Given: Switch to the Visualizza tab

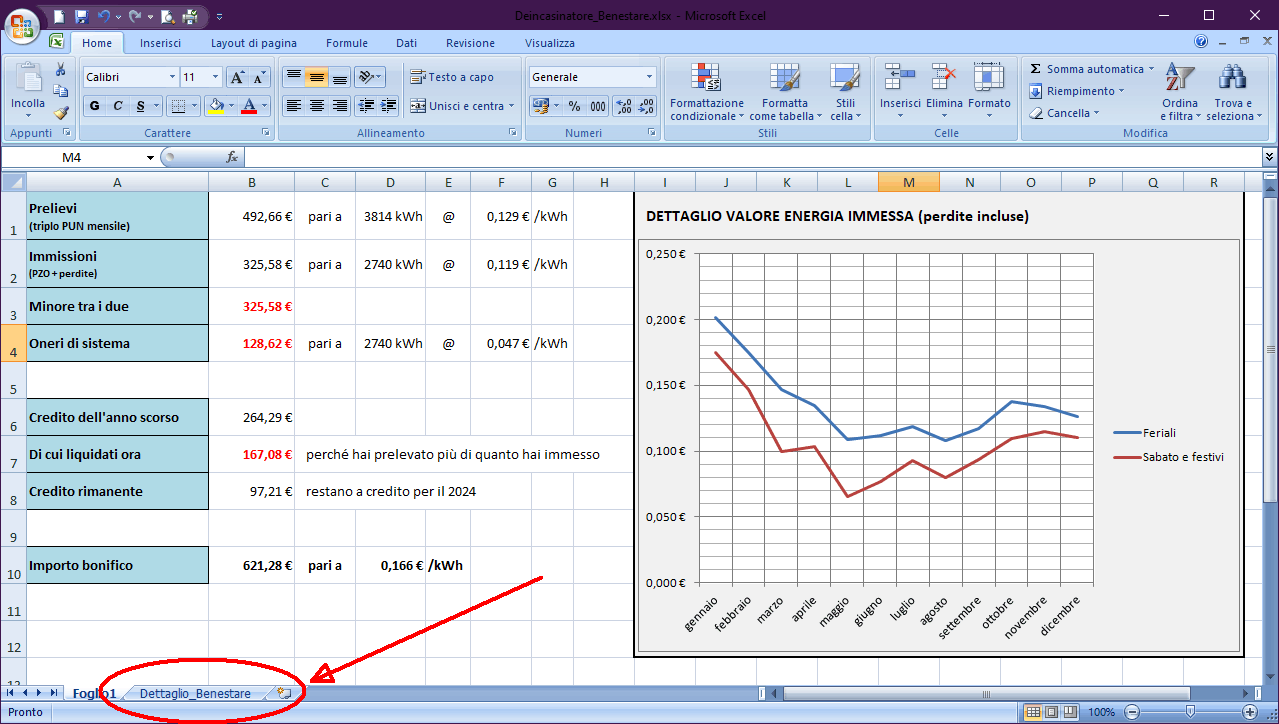Looking at the screenshot, I should coord(550,43).
